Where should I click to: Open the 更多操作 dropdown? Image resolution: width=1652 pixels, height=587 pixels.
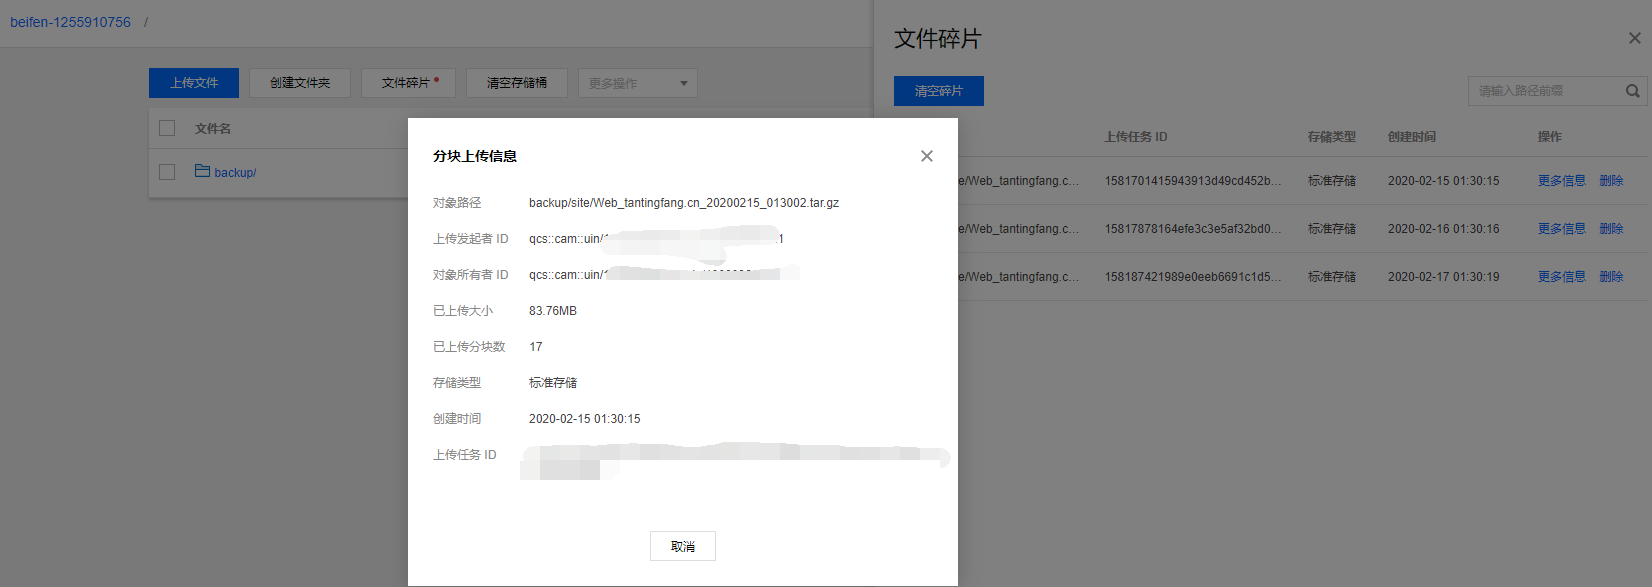[x=638, y=83]
